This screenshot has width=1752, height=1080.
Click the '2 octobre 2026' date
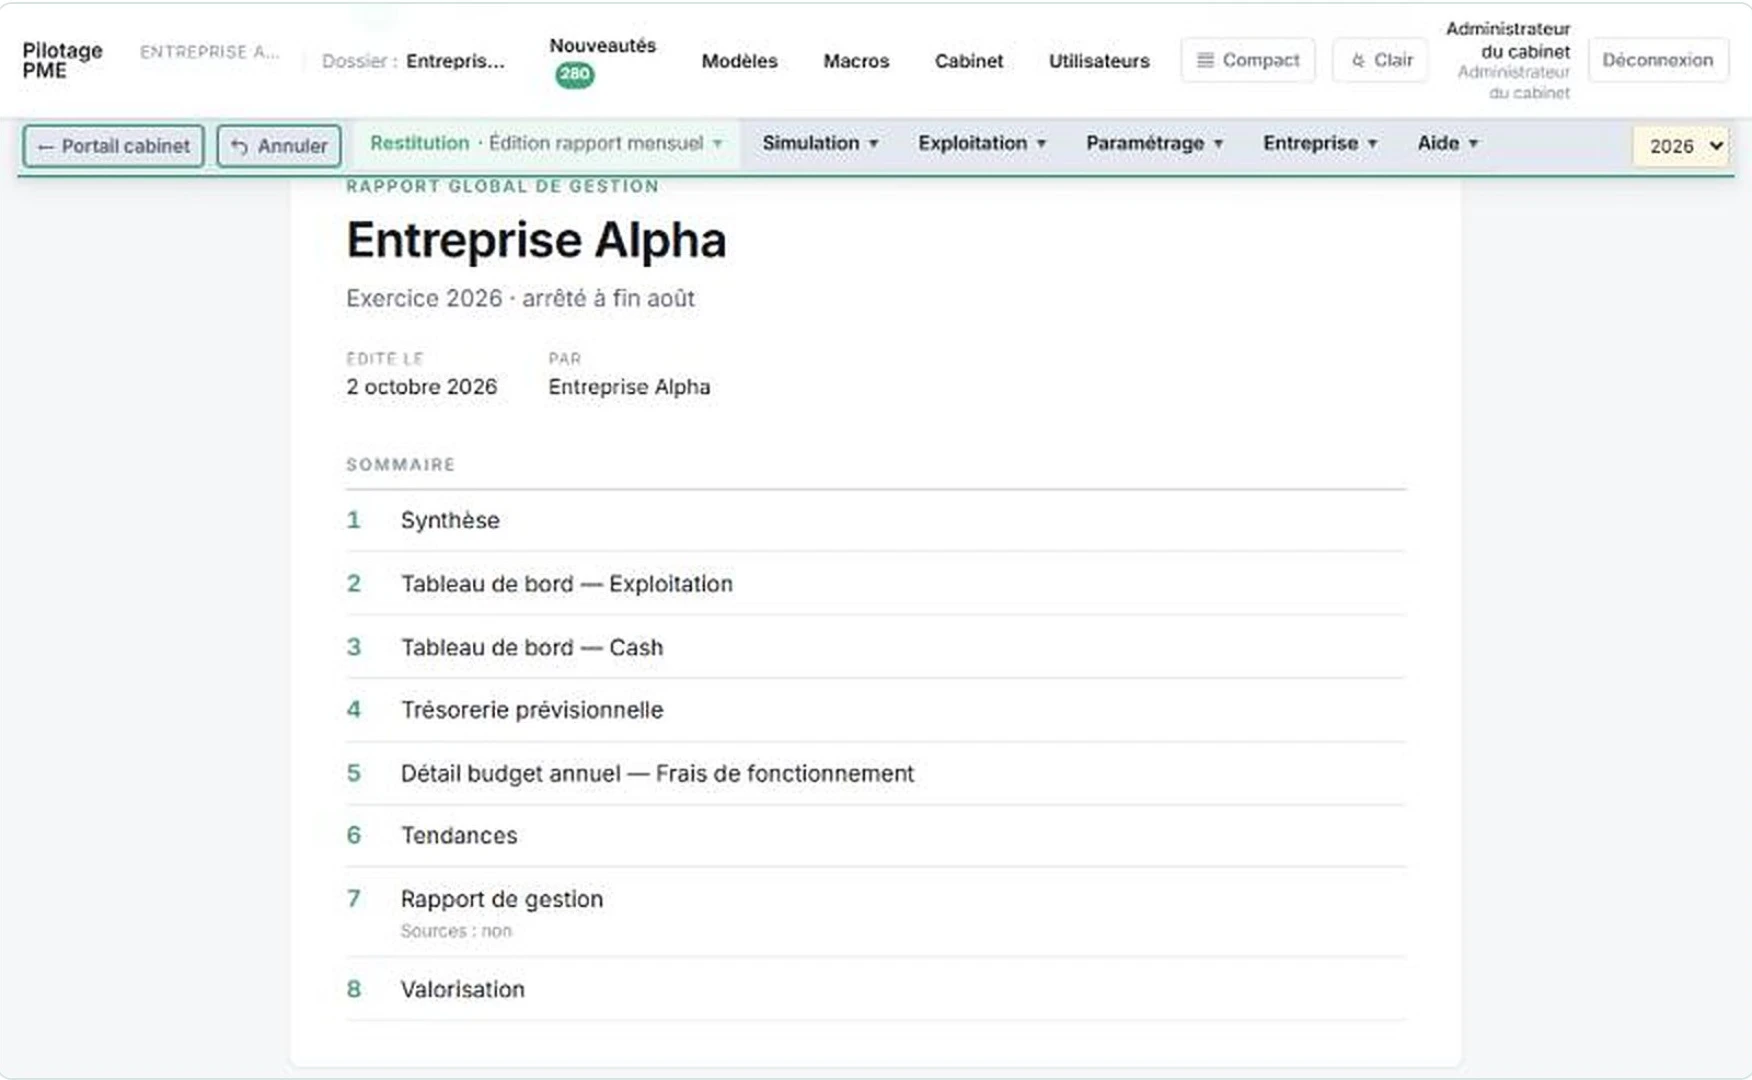point(421,387)
